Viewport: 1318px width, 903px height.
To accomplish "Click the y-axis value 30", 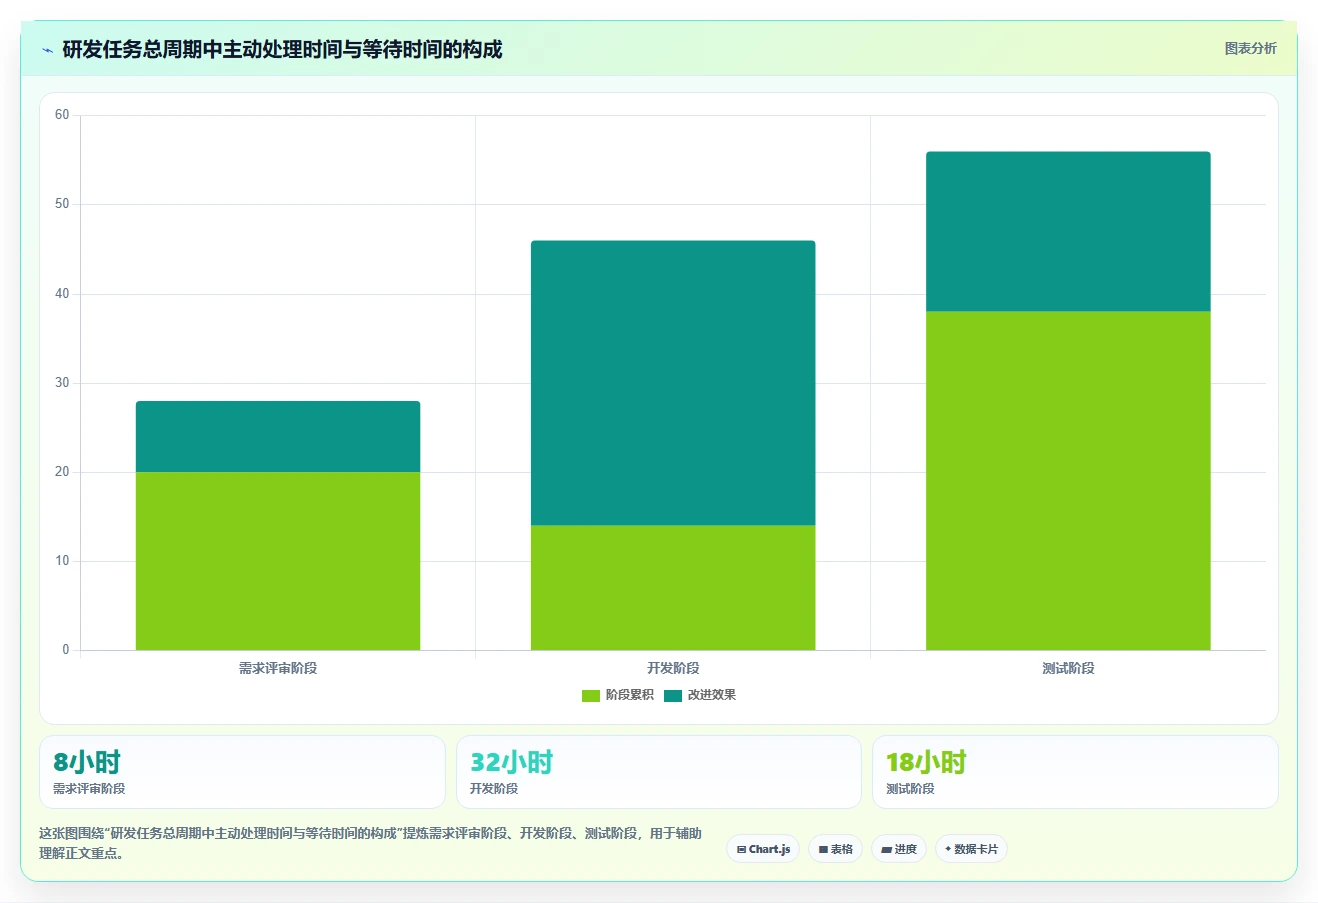I will 62,383.
